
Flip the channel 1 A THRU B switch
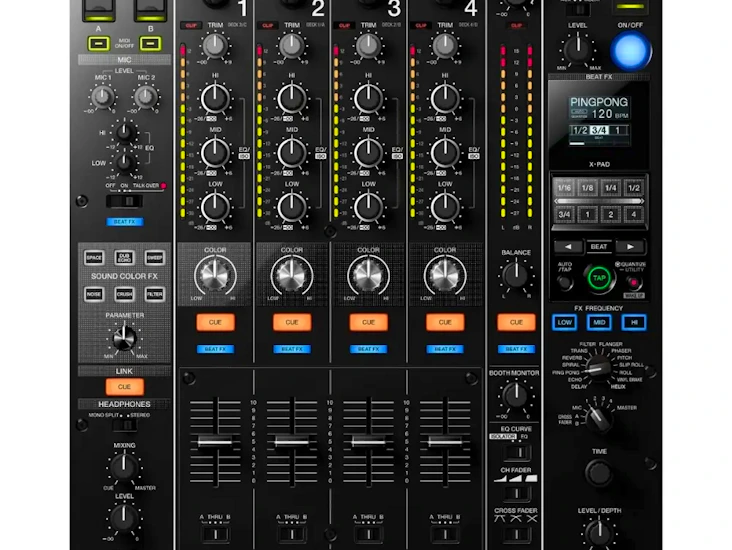pos(215,534)
